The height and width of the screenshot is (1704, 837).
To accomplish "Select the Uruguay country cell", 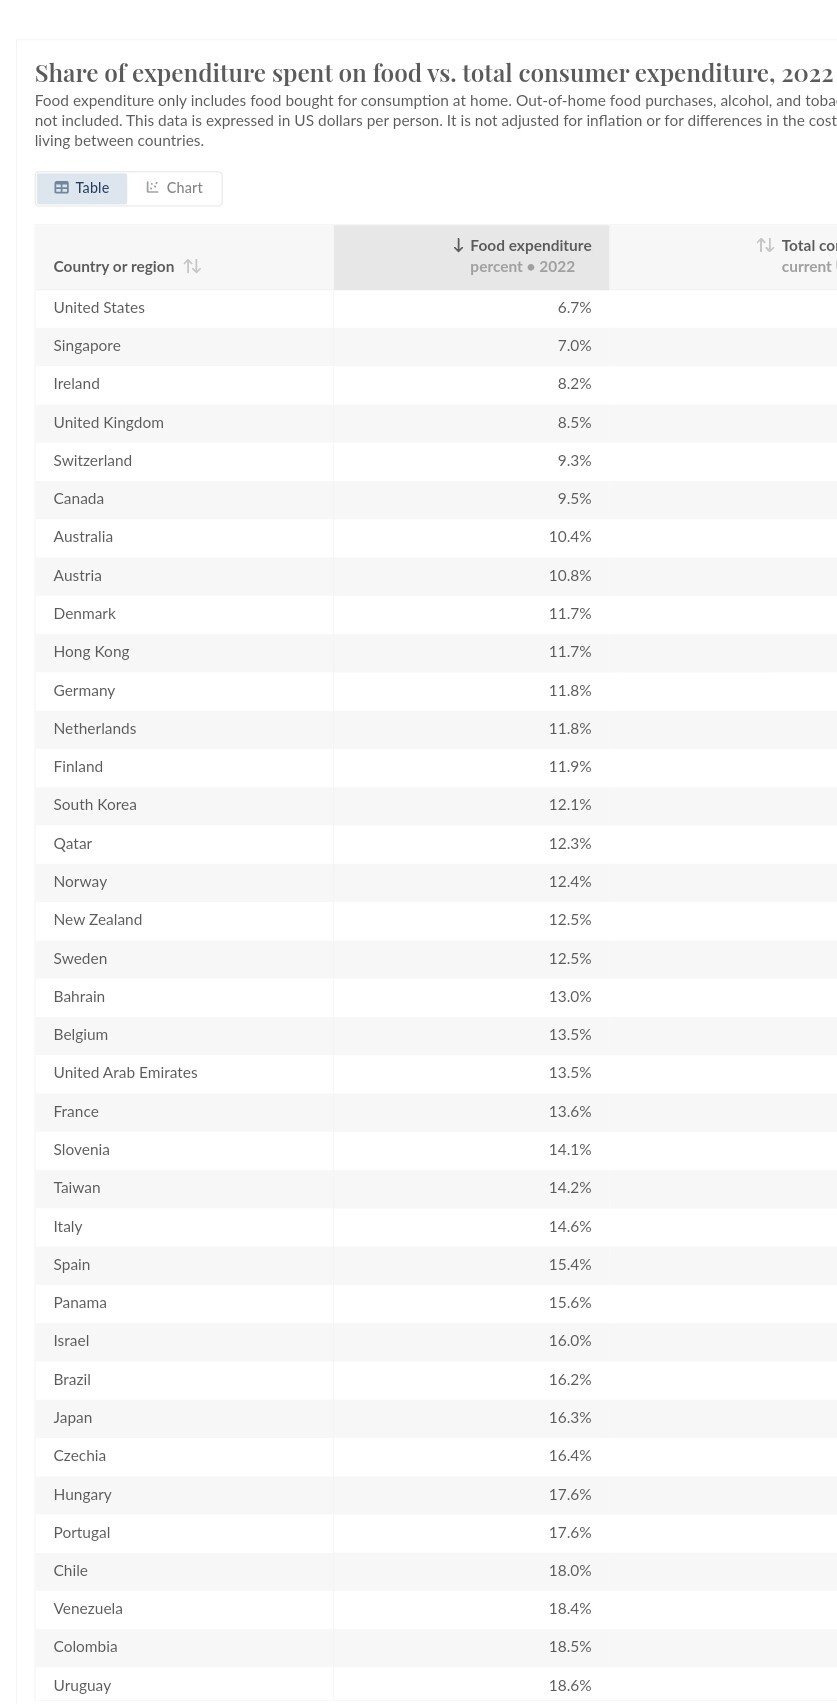I will point(82,1686).
